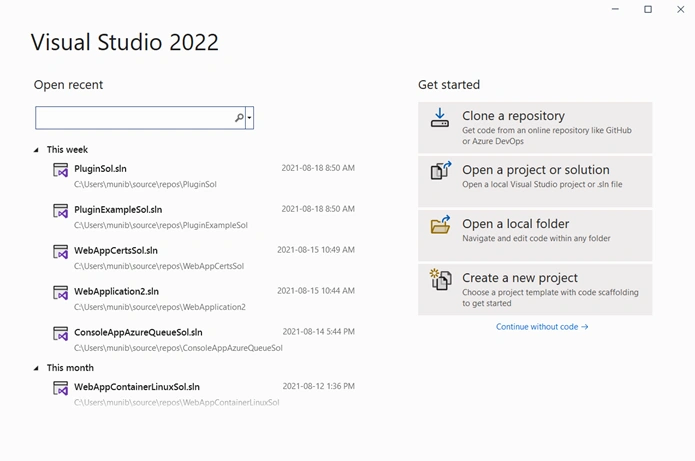Close the Visual Studio 2022 start window
695x461 pixels.
pos(681,9)
